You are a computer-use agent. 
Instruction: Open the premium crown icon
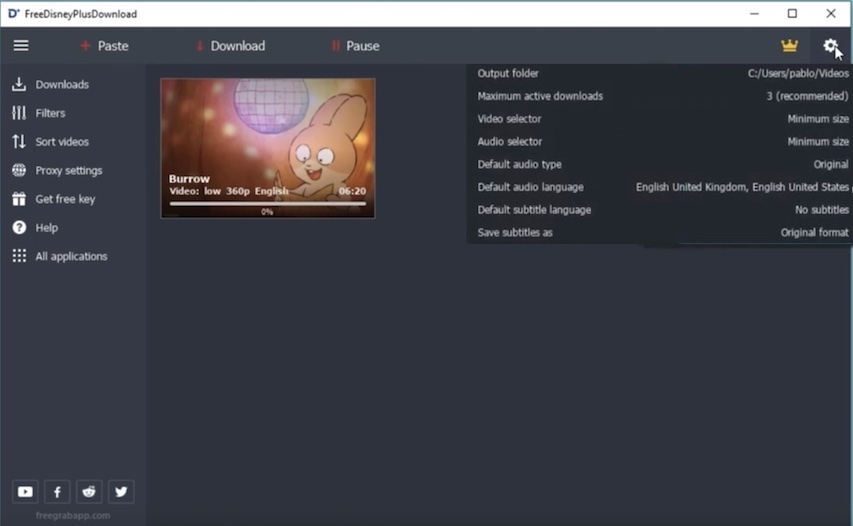[x=789, y=46]
